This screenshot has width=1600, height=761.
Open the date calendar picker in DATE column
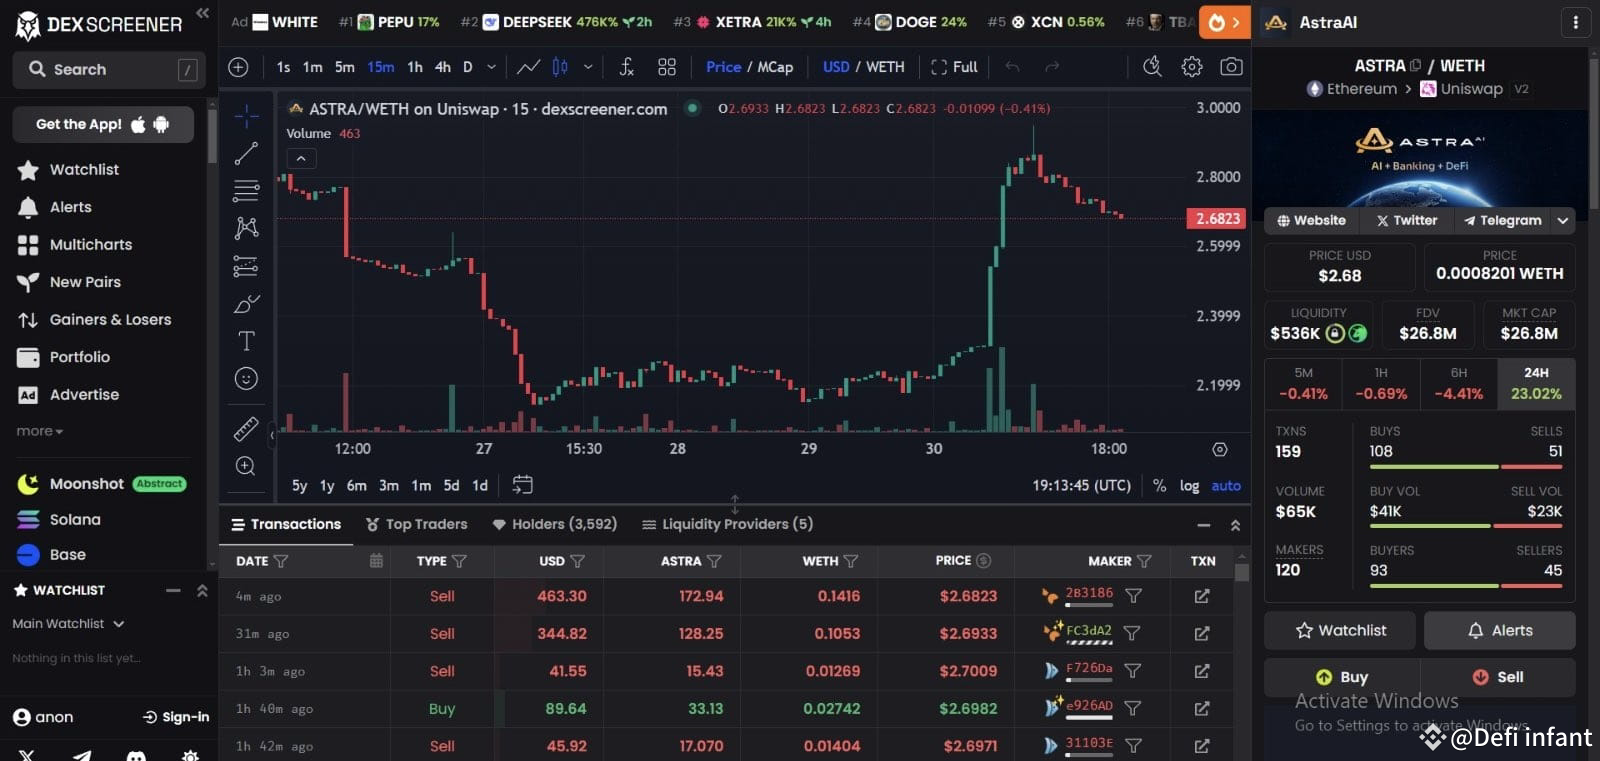[x=376, y=561]
